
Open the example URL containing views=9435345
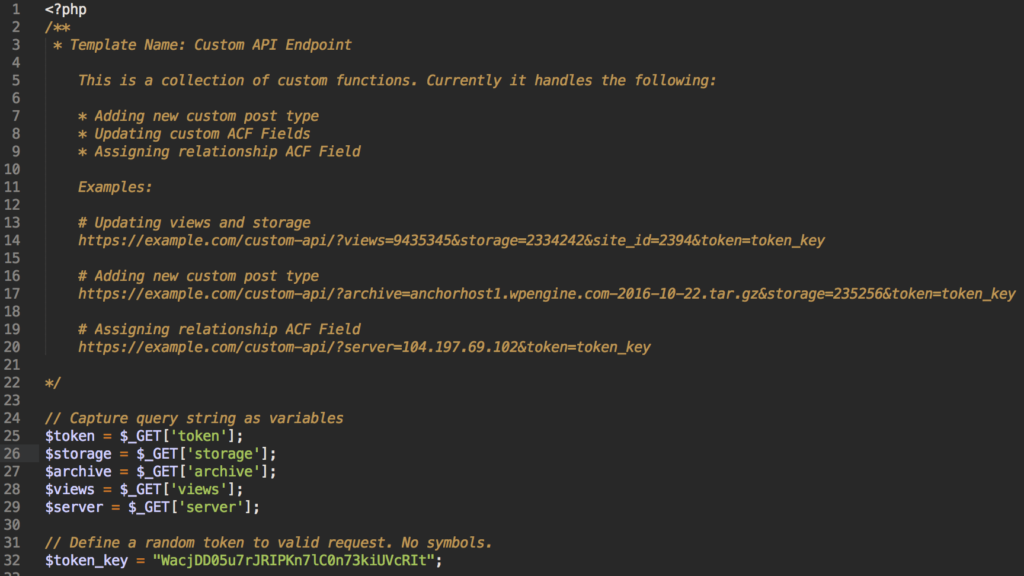point(451,240)
